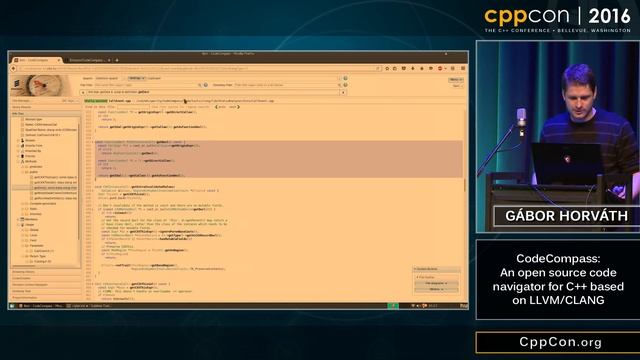The image size is (640, 360).
Task: Open the Firefox hamburger menu icon
Action: 463,69
